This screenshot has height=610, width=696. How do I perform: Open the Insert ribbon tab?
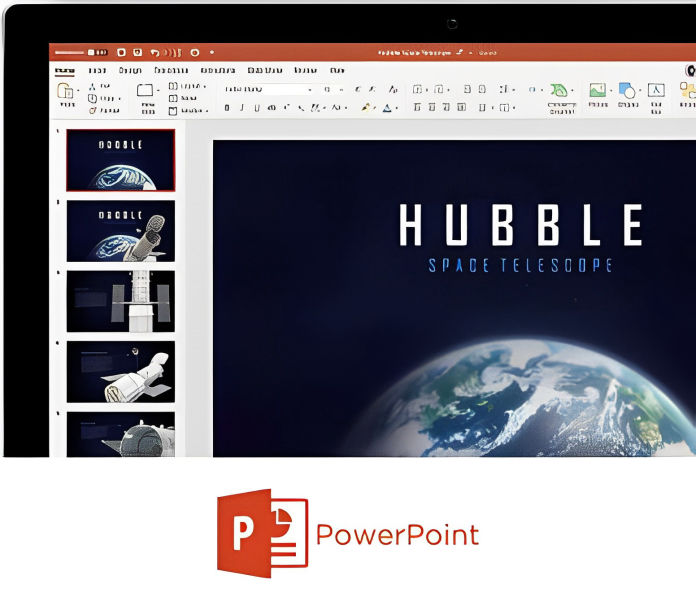click(97, 70)
